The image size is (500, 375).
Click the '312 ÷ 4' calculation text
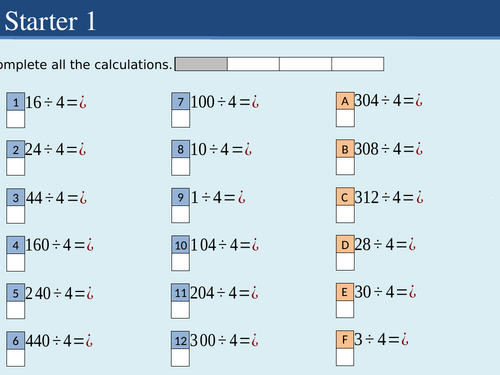[377, 197]
